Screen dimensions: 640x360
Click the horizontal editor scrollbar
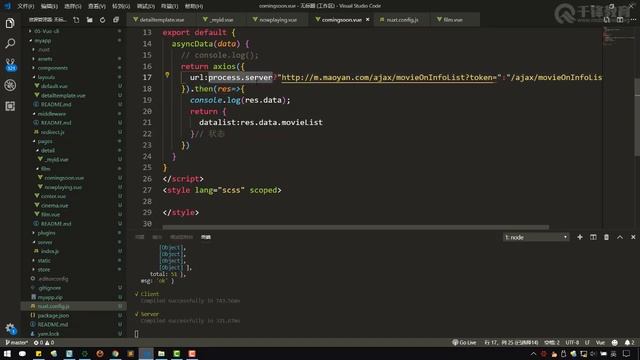coord(356,227)
